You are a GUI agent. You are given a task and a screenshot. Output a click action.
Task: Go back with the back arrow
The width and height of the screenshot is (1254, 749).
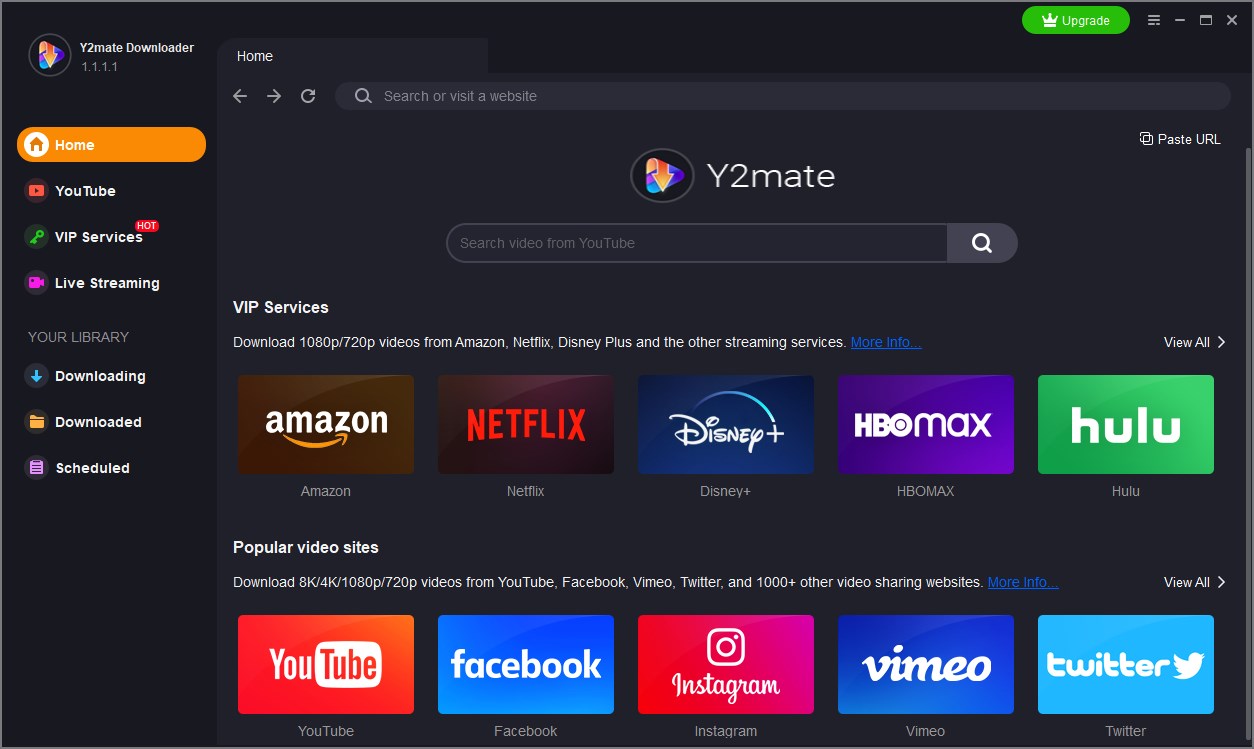(x=240, y=96)
